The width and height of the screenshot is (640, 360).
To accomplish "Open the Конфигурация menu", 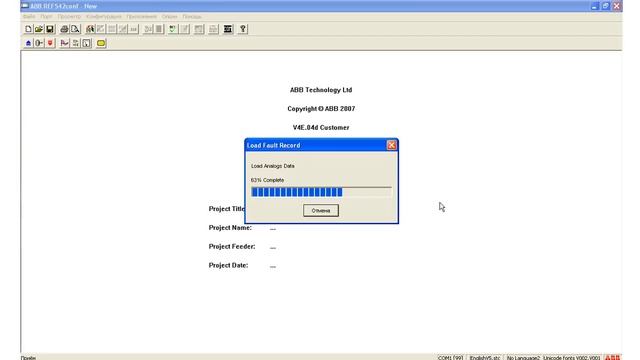I will coord(104,17).
